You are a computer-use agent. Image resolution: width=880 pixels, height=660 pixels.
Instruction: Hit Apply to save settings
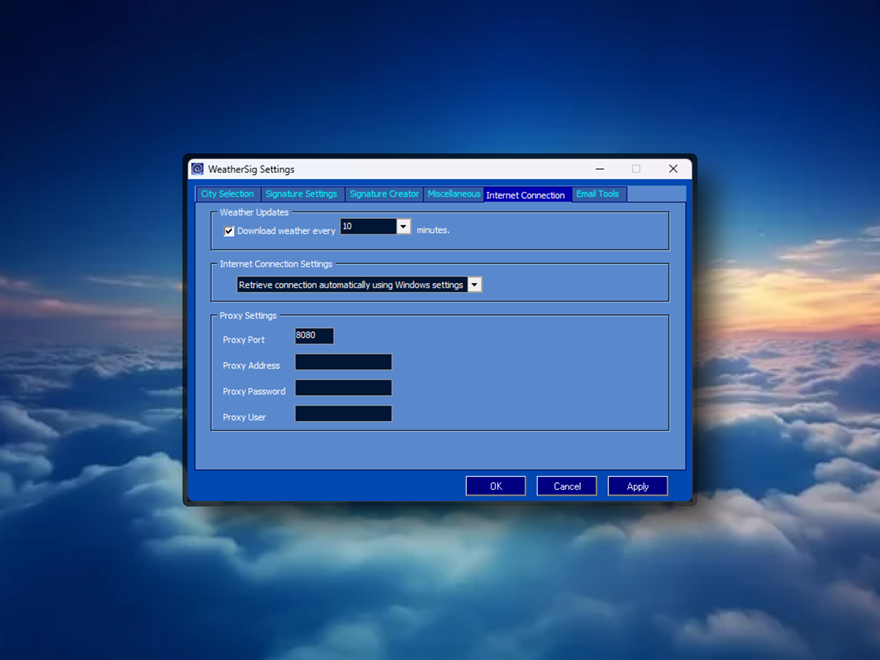(x=638, y=486)
